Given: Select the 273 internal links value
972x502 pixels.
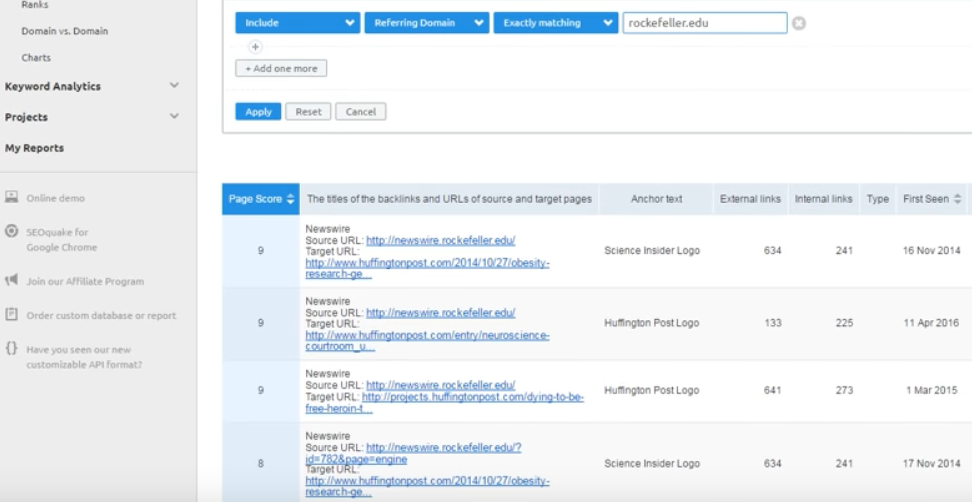Looking at the screenshot, I should (844, 390).
